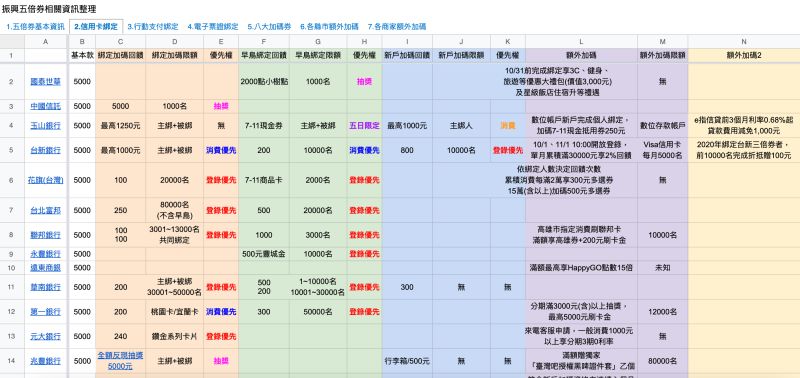Open the 第一銀行 link

tap(45, 312)
